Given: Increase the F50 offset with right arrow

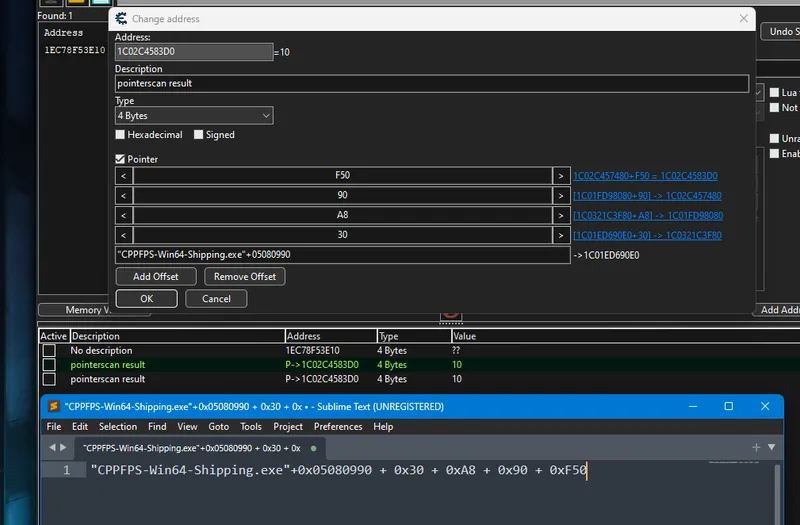Looking at the screenshot, I should point(561,176).
